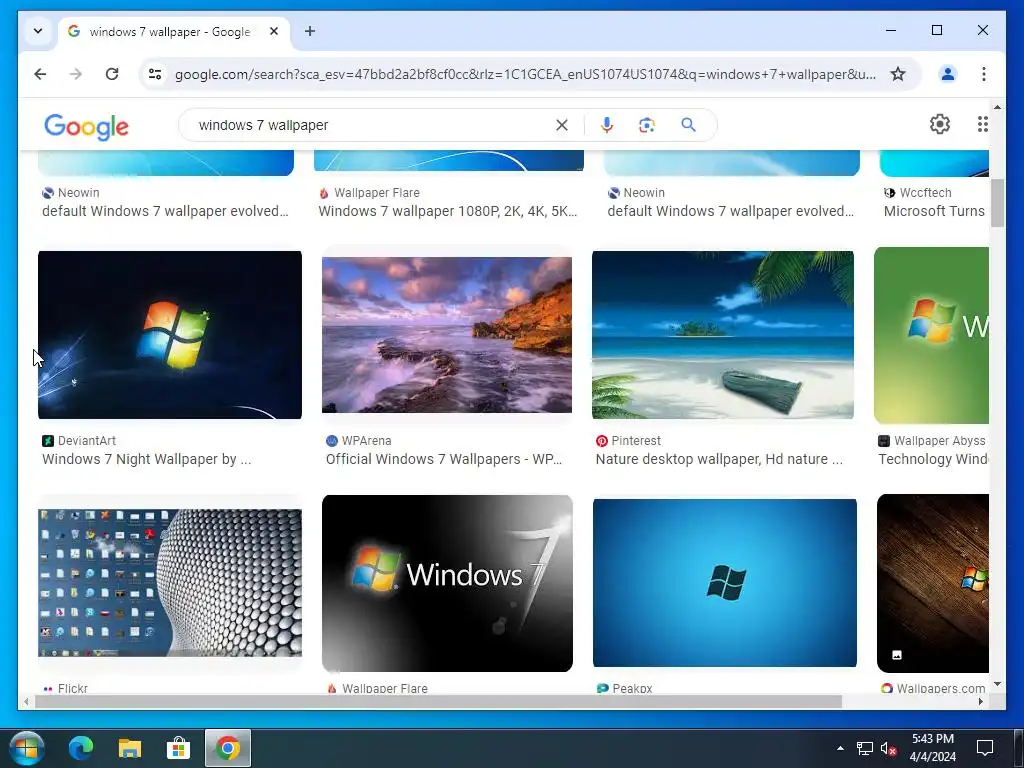Click the Chrome taskbar icon
The height and width of the screenshot is (768, 1024).
click(228, 748)
